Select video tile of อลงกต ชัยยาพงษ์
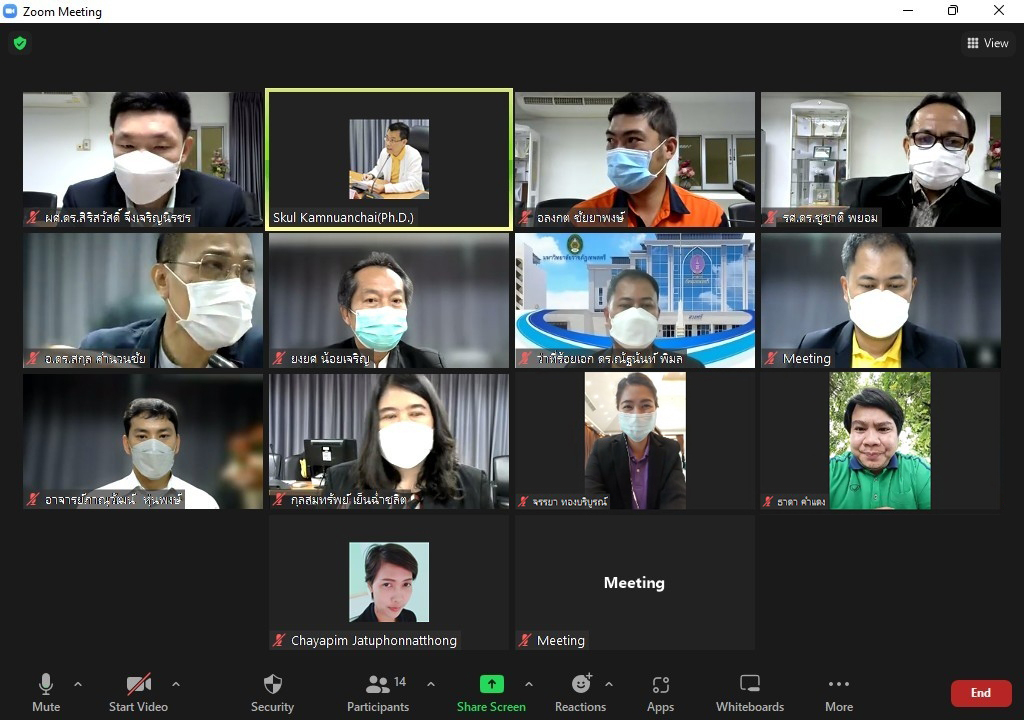The image size is (1024, 720). pyautogui.click(x=635, y=159)
